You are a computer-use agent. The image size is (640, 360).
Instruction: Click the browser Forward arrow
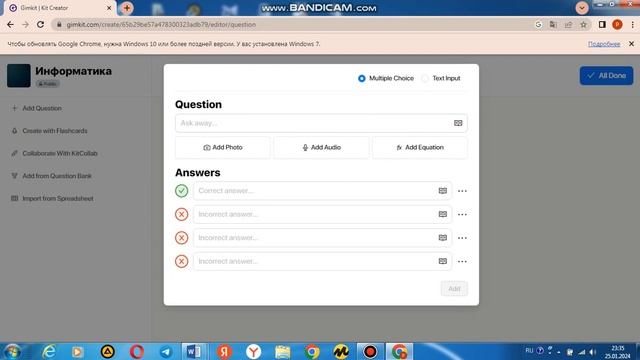[x=25, y=24]
